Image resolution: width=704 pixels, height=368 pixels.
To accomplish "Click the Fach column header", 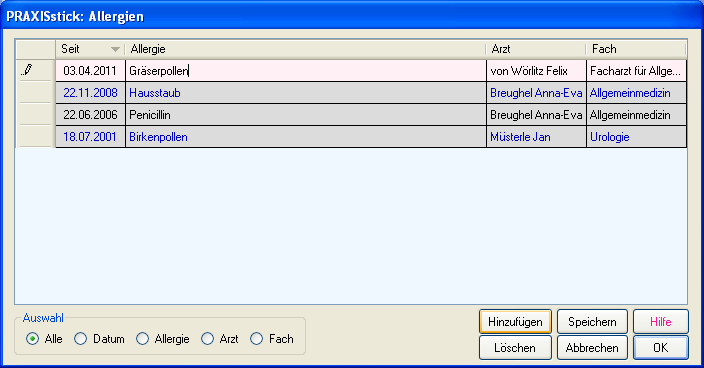I will (x=636, y=49).
